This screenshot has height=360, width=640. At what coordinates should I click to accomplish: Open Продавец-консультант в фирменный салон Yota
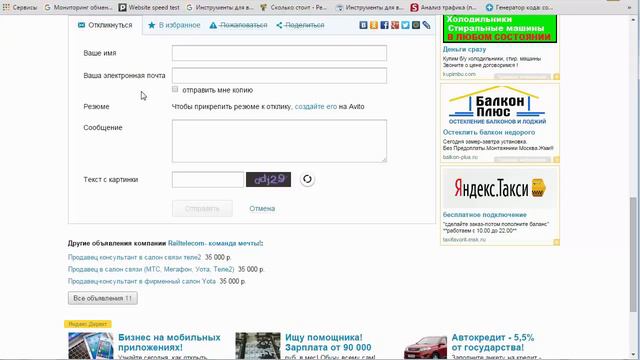[x=142, y=281]
